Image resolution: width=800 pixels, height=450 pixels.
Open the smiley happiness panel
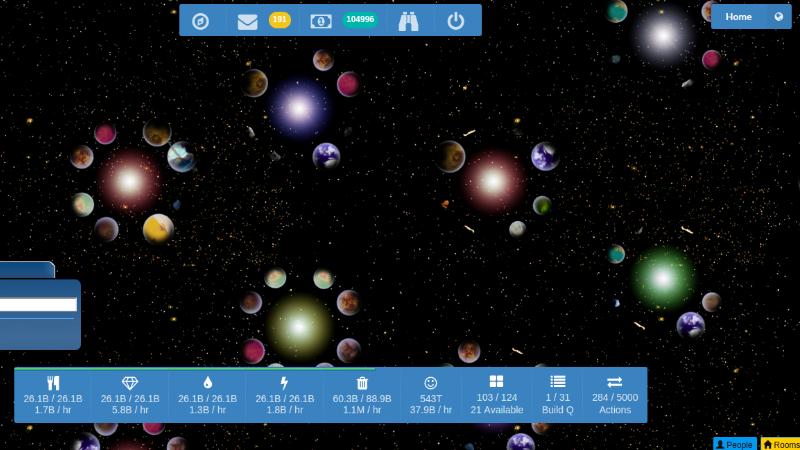click(x=431, y=396)
